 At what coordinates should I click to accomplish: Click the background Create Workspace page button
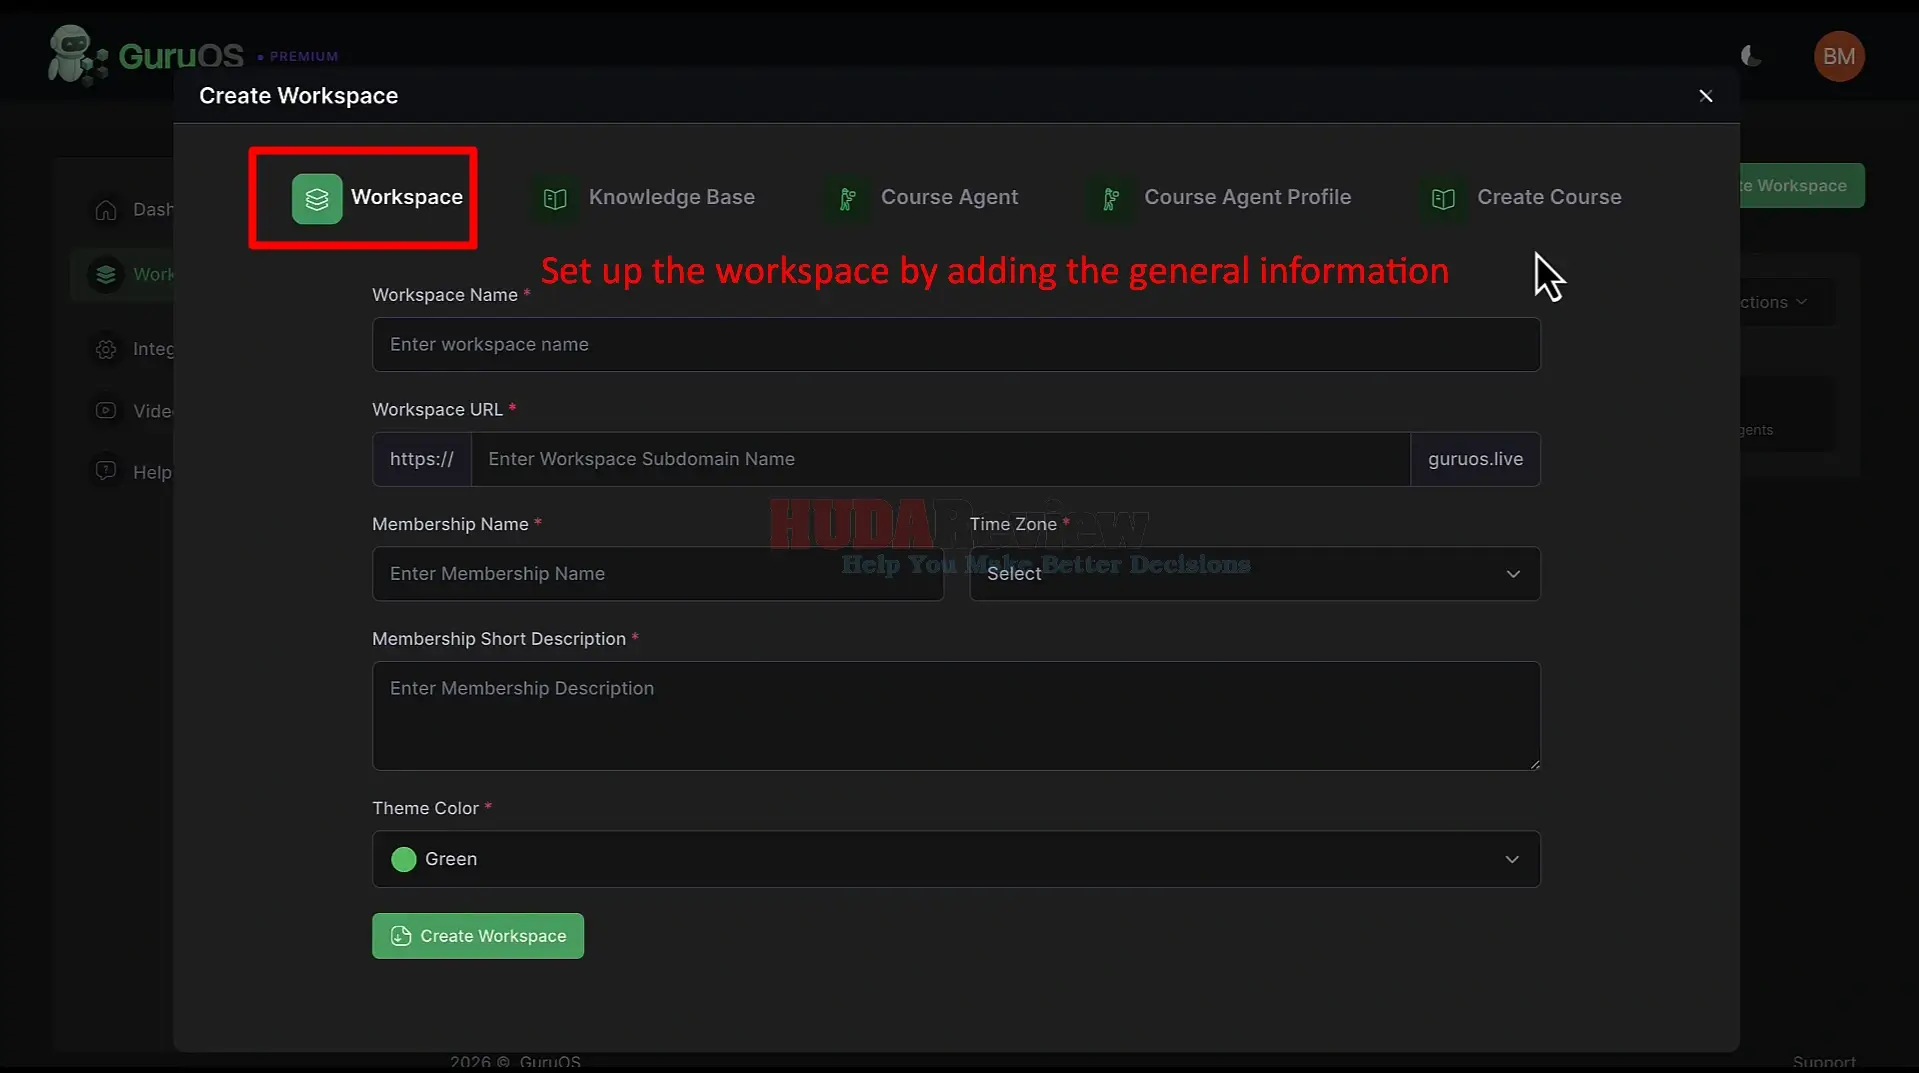click(1801, 186)
